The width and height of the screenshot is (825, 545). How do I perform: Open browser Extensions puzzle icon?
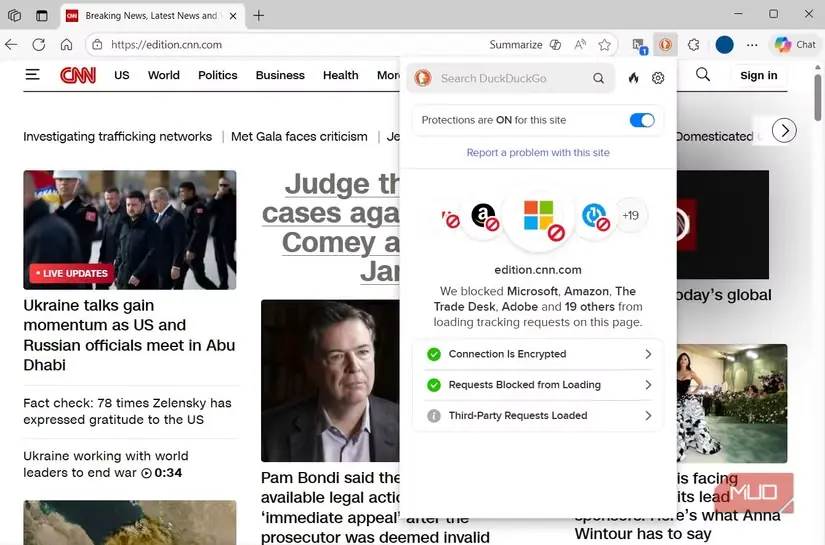pos(693,45)
